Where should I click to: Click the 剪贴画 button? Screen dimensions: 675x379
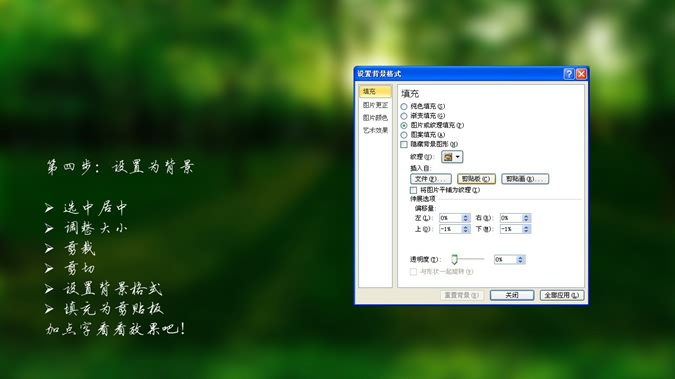[x=525, y=179]
